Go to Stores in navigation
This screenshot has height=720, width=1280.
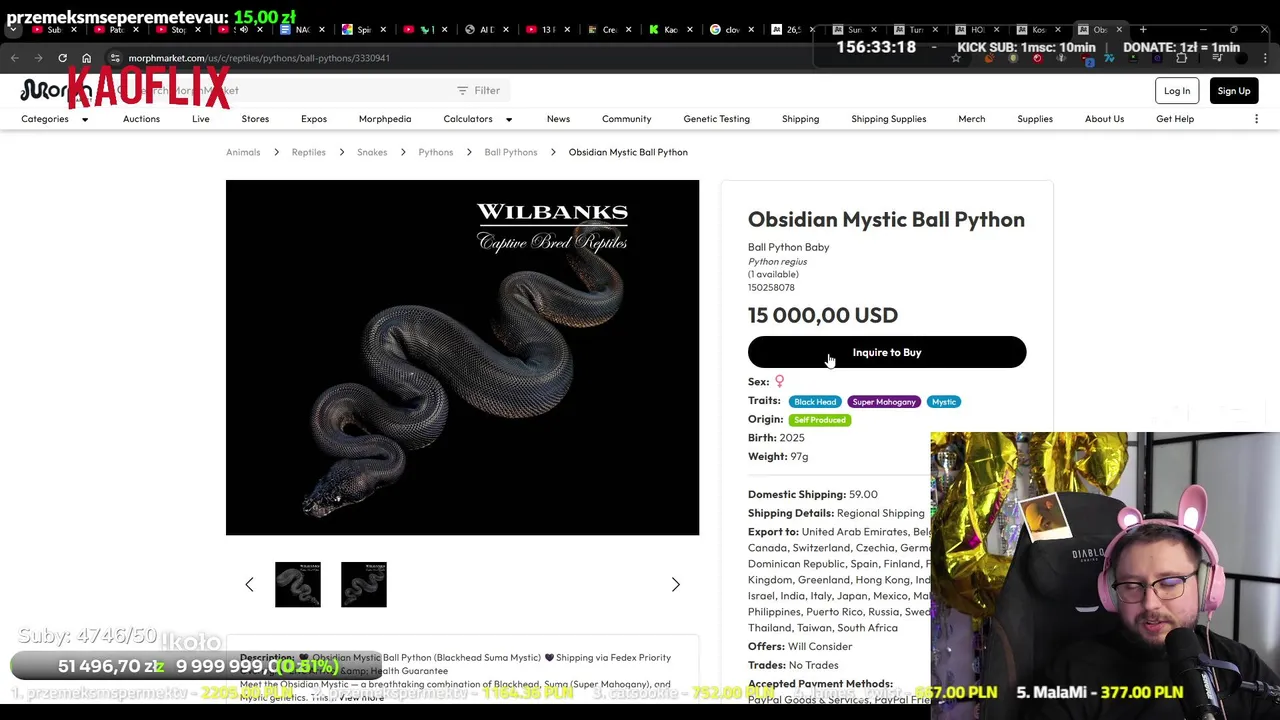(255, 119)
